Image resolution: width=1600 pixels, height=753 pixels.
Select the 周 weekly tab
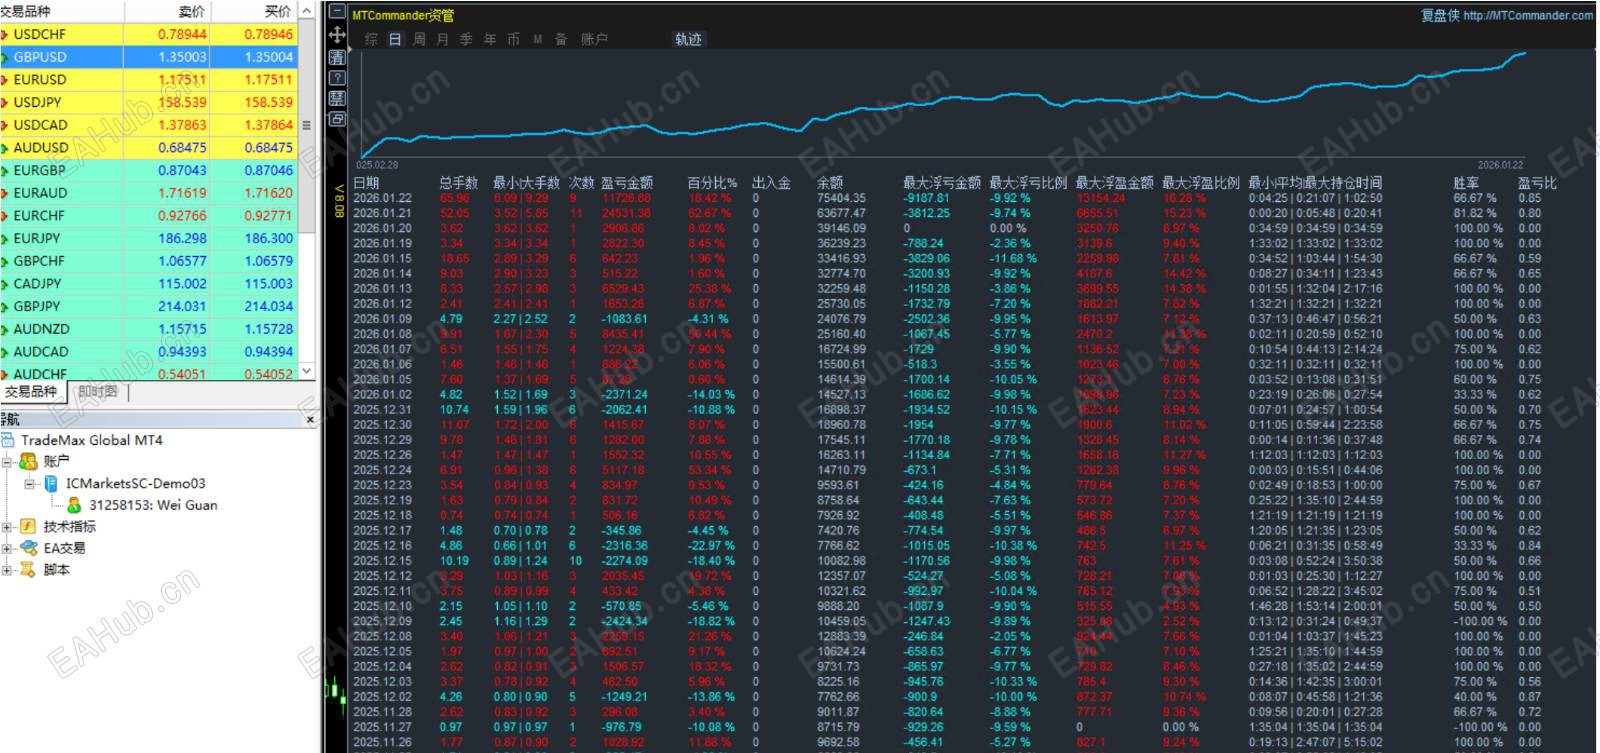coord(419,39)
